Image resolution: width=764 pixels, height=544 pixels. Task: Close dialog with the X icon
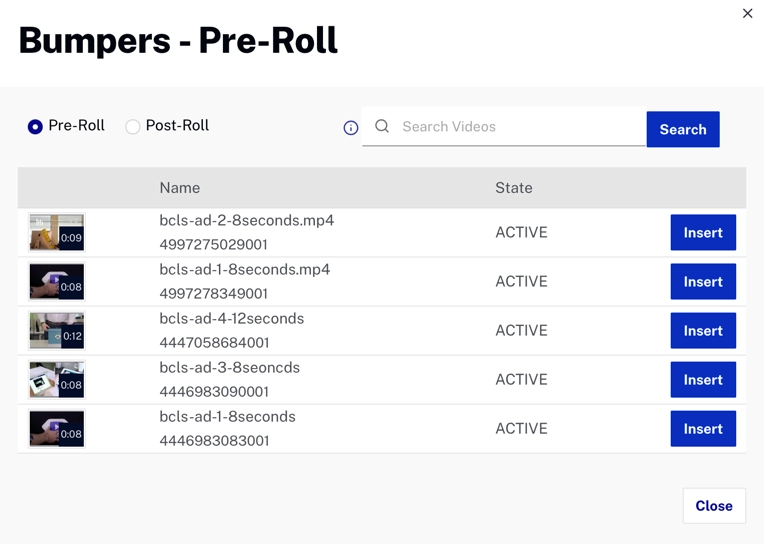pos(747,13)
